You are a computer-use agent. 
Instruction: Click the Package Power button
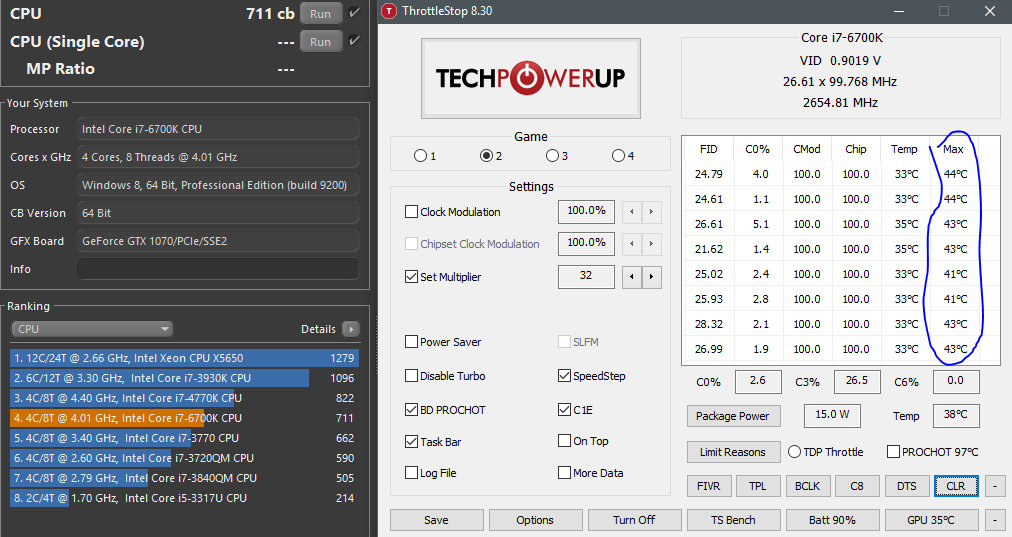click(x=733, y=416)
